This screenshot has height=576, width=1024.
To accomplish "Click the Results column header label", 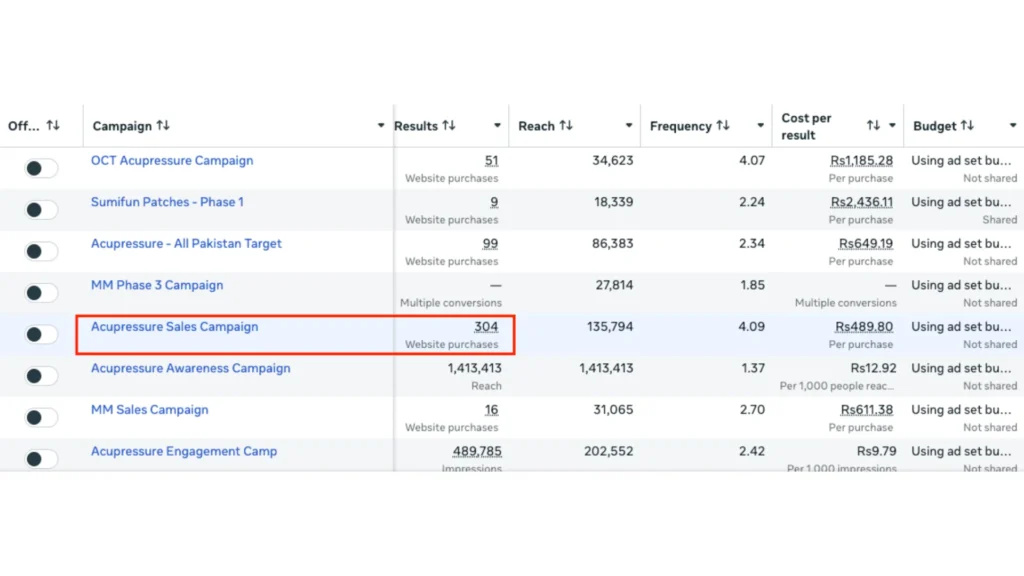I will [416, 126].
